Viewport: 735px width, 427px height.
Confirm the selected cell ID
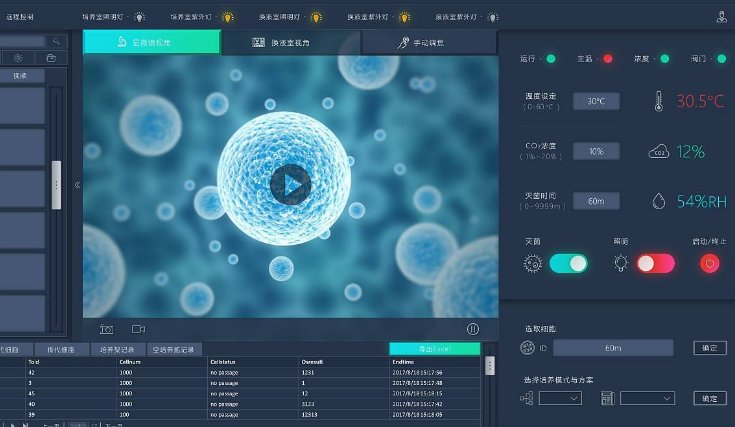(x=710, y=348)
